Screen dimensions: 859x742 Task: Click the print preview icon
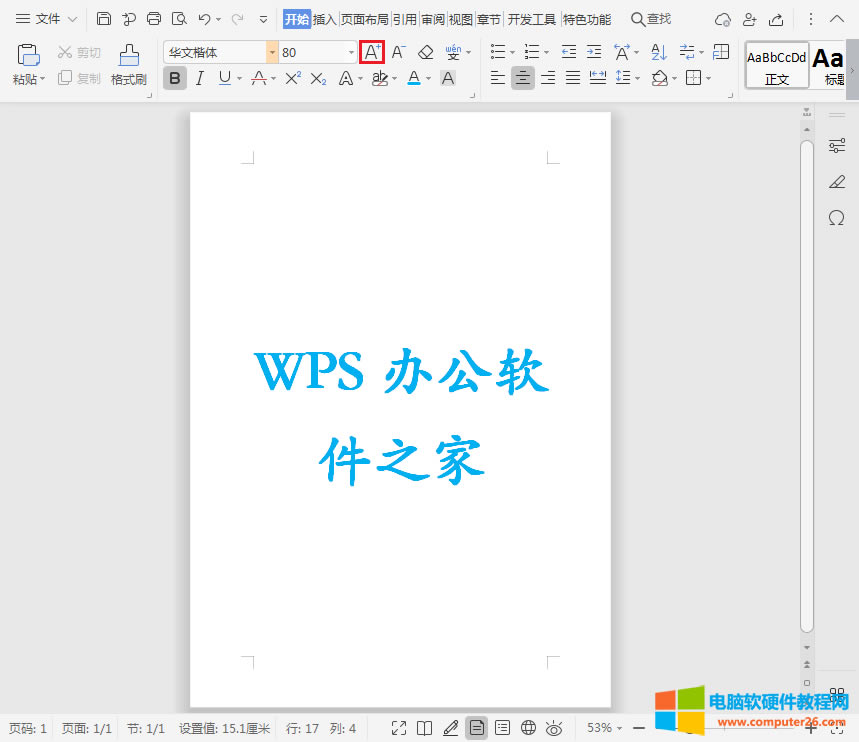178,19
